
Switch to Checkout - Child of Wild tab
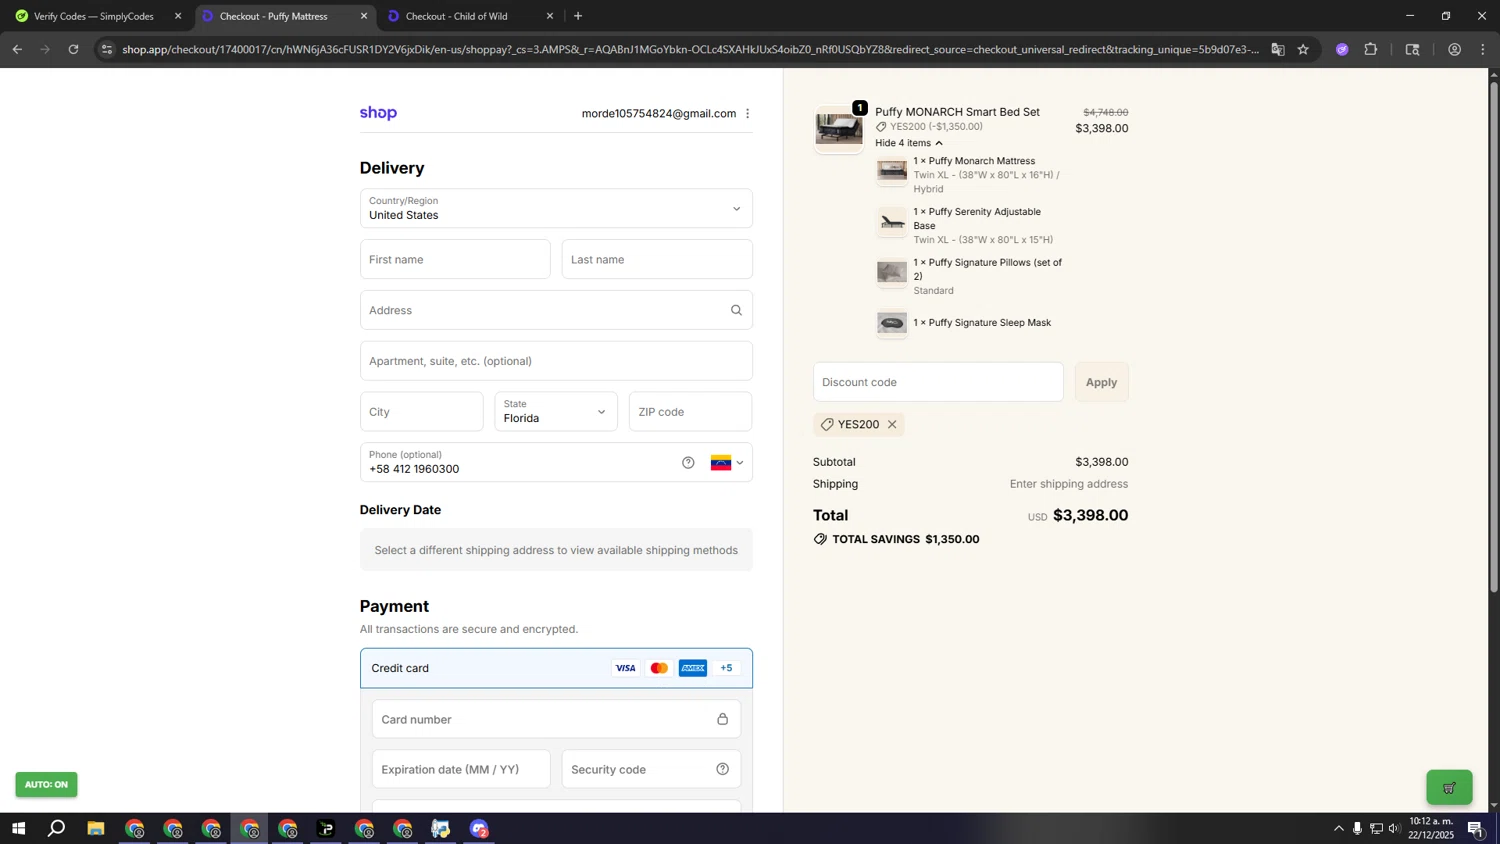point(457,16)
